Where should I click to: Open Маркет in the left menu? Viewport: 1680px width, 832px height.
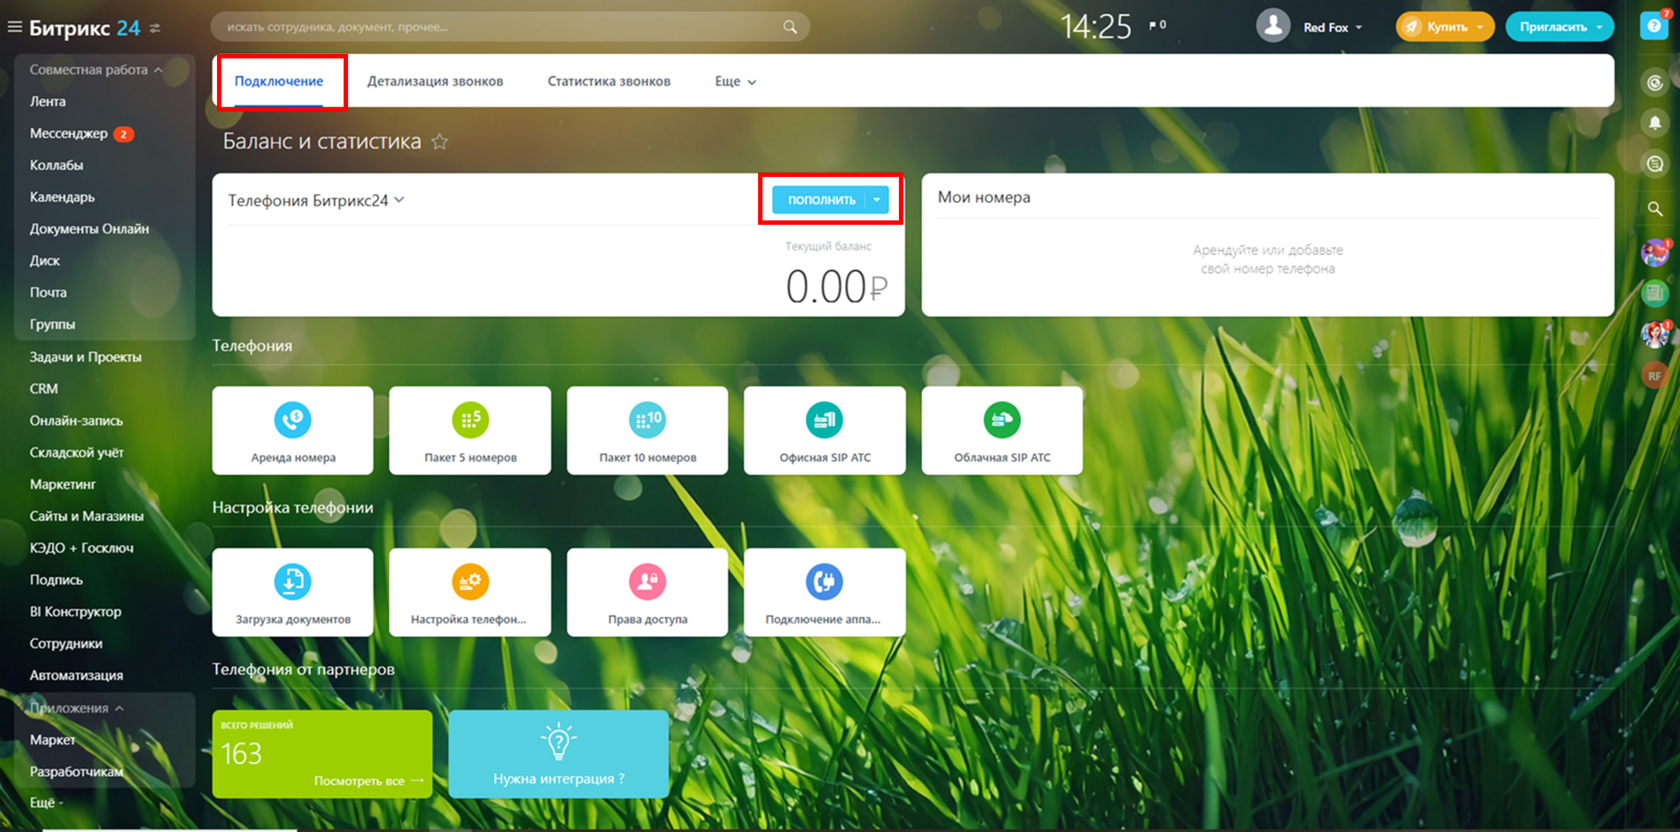tap(53, 740)
